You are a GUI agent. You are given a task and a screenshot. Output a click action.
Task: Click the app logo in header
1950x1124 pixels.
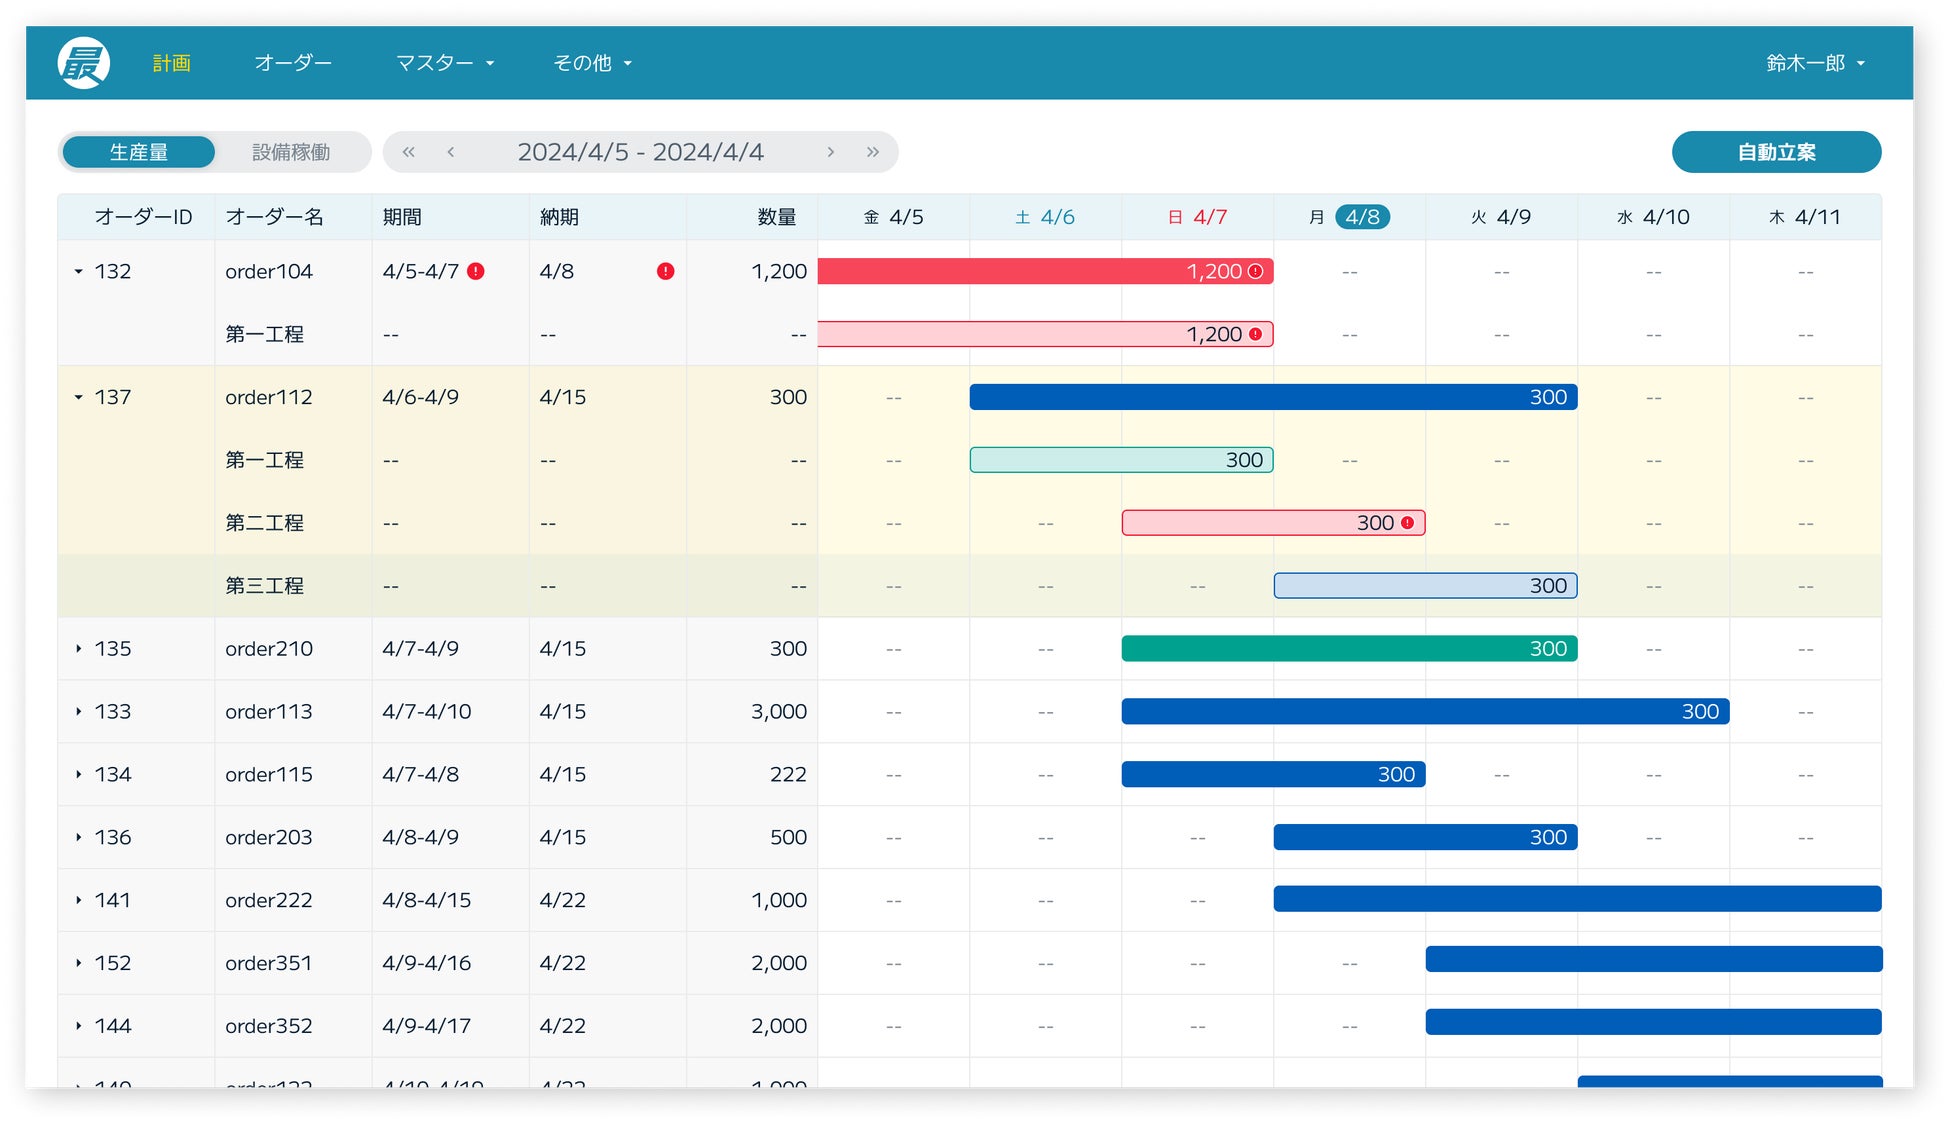click(84, 63)
